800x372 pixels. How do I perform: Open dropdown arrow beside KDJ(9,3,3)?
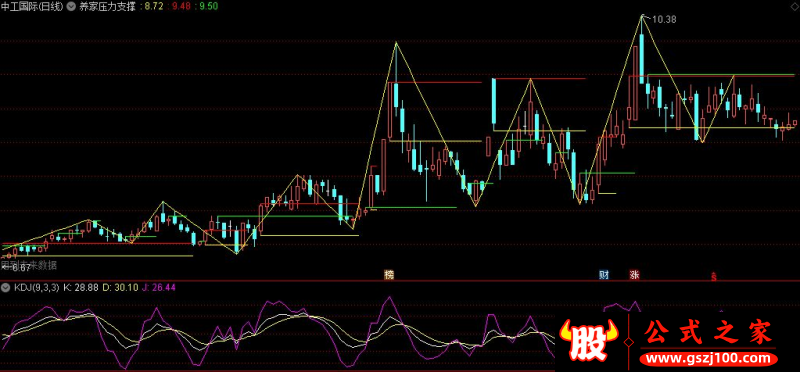[x=6, y=288]
